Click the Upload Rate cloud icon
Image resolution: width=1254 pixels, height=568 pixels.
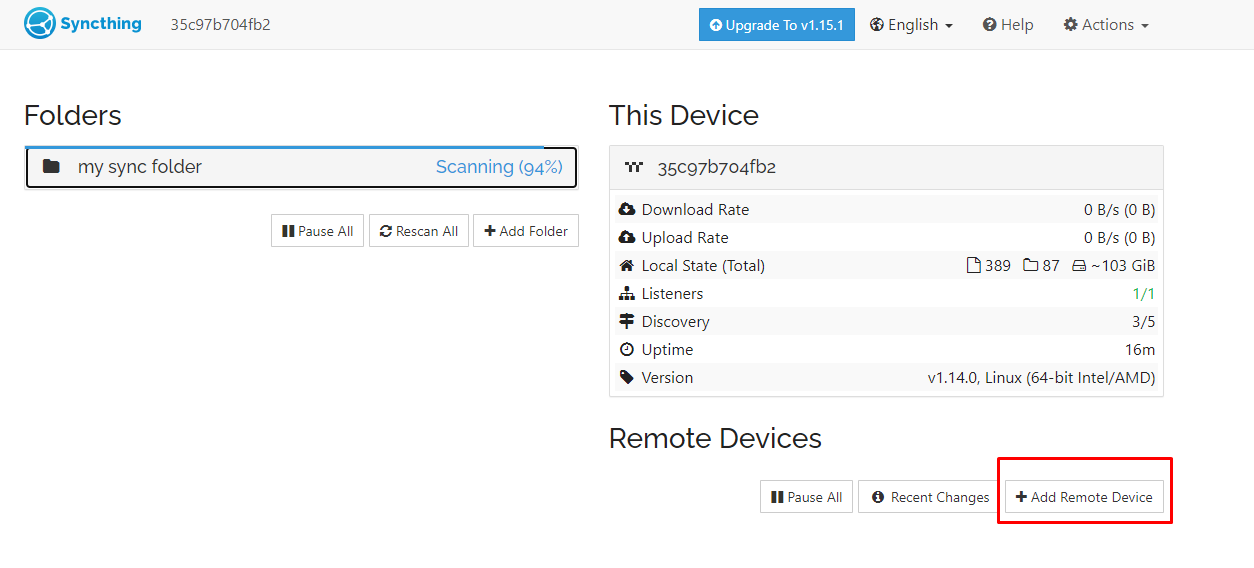pos(627,237)
